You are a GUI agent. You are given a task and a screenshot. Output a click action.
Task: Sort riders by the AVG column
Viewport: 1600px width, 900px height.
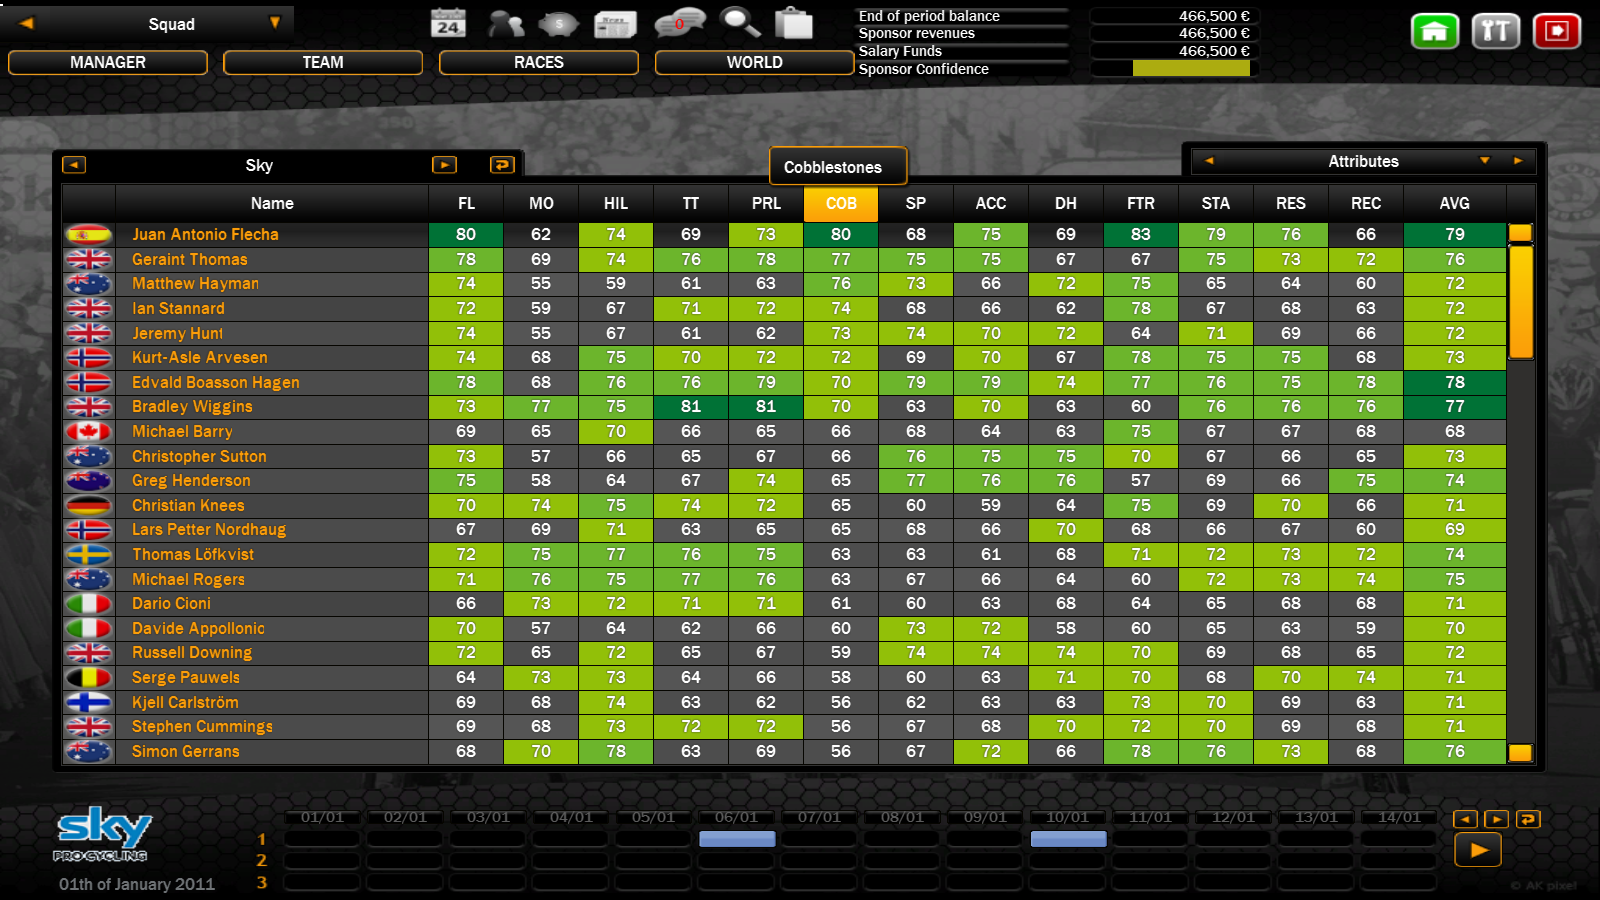coord(1454,203)
